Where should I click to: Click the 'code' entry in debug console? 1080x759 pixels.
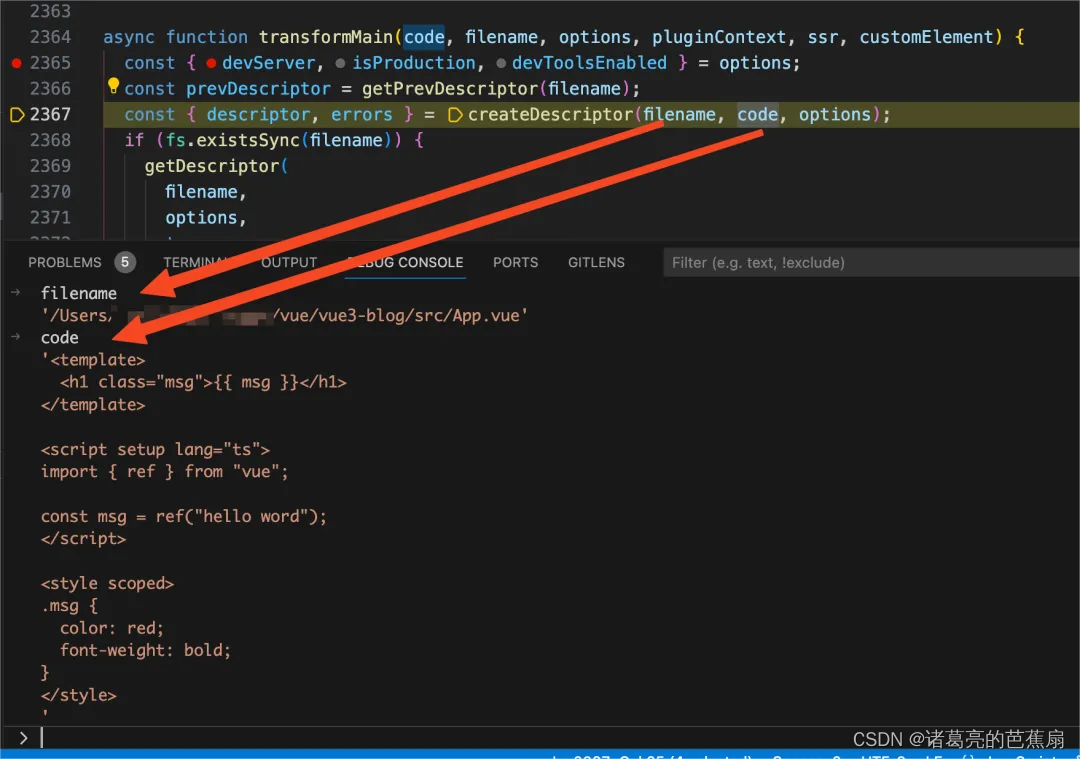(x=59, y=337)
